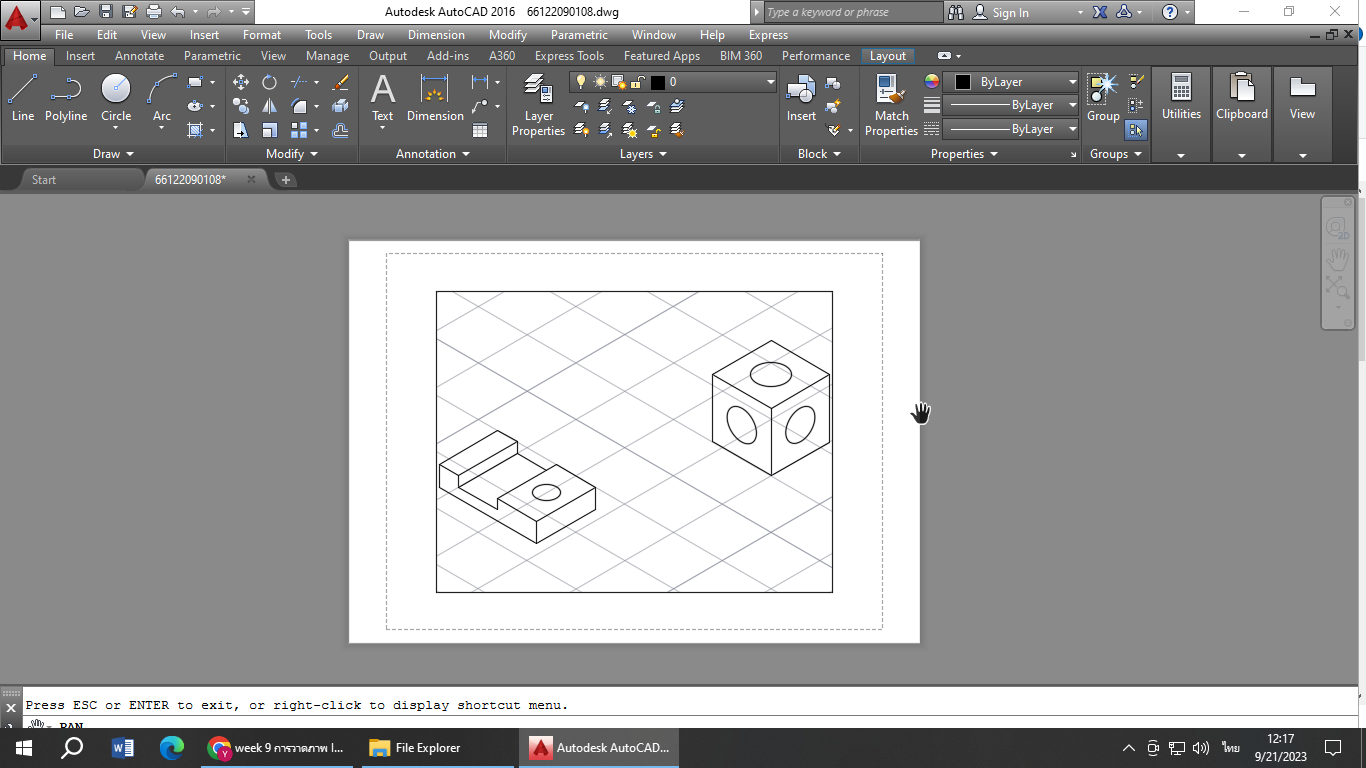Click the Insert block icon
Screen dimensions: 1366x768
801,98
